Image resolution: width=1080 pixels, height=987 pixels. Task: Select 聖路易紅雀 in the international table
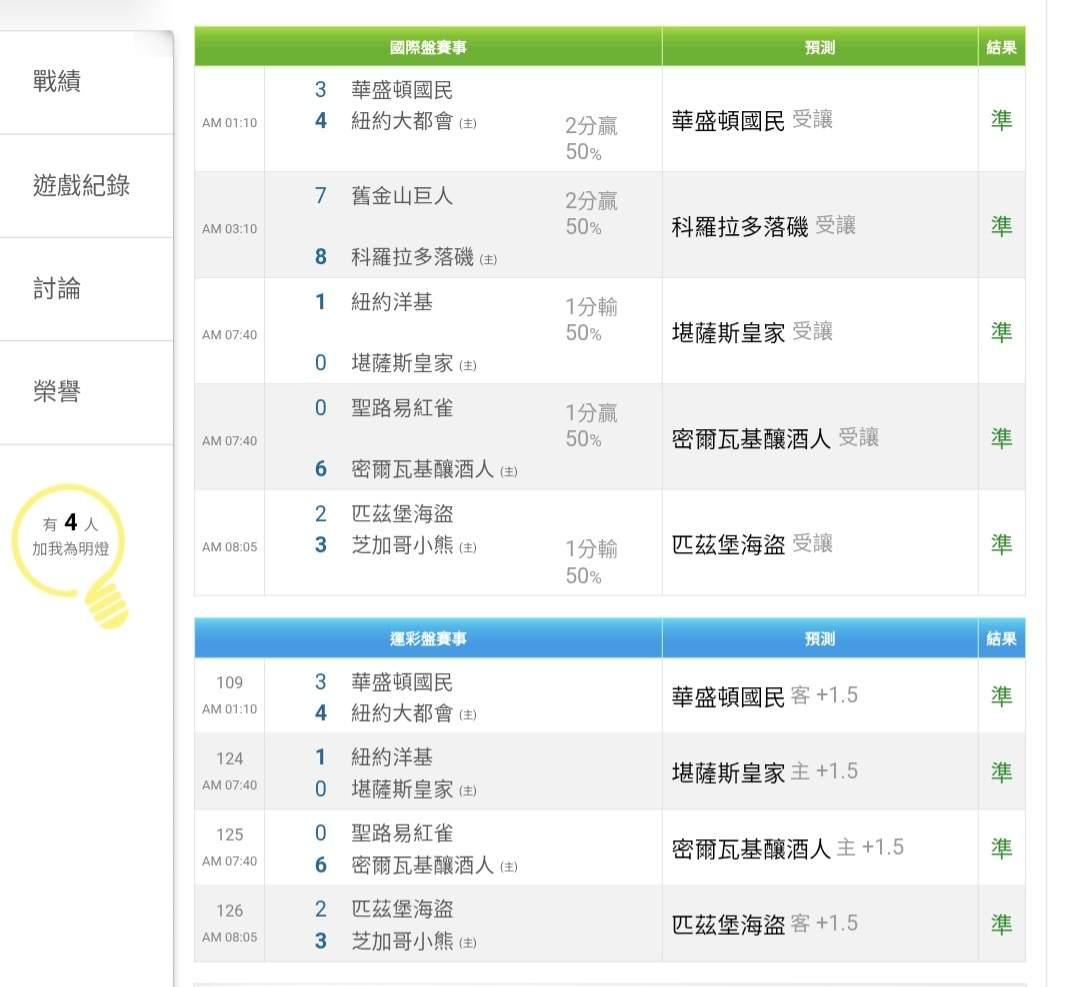click(402, 408)
